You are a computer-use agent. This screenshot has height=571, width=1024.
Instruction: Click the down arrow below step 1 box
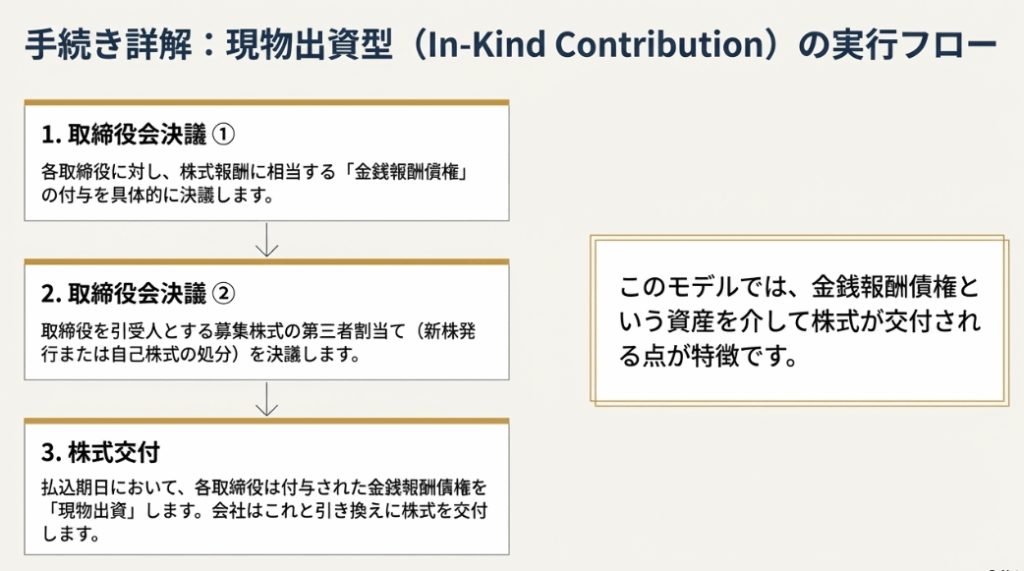pos(267,240)
